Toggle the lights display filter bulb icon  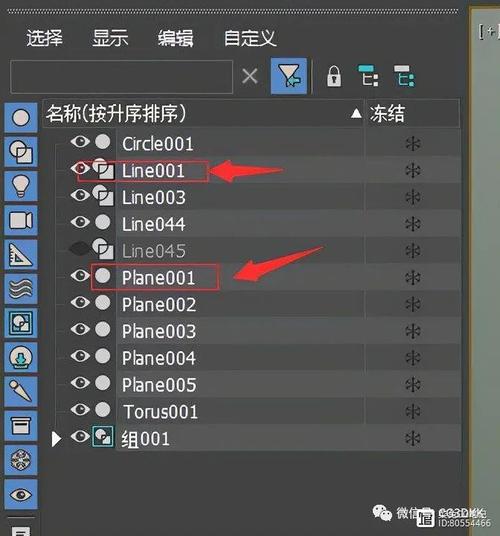point(21,186)
